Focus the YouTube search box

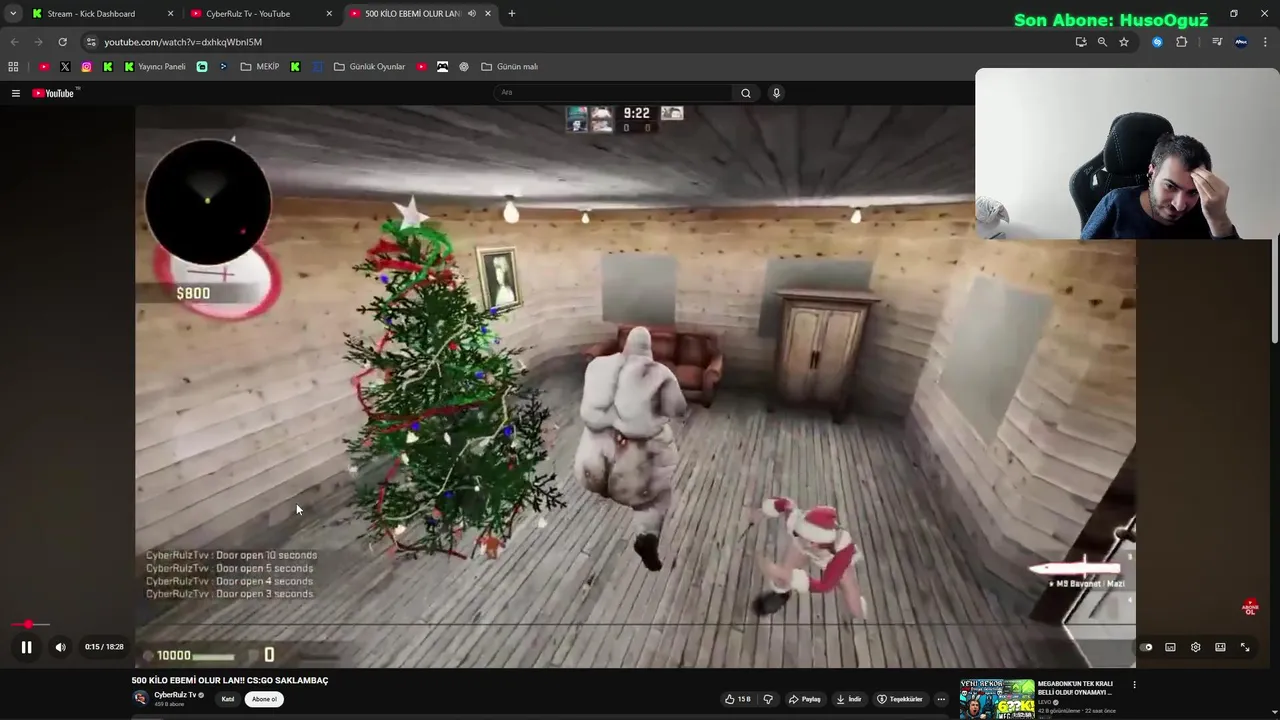(613, 92)
